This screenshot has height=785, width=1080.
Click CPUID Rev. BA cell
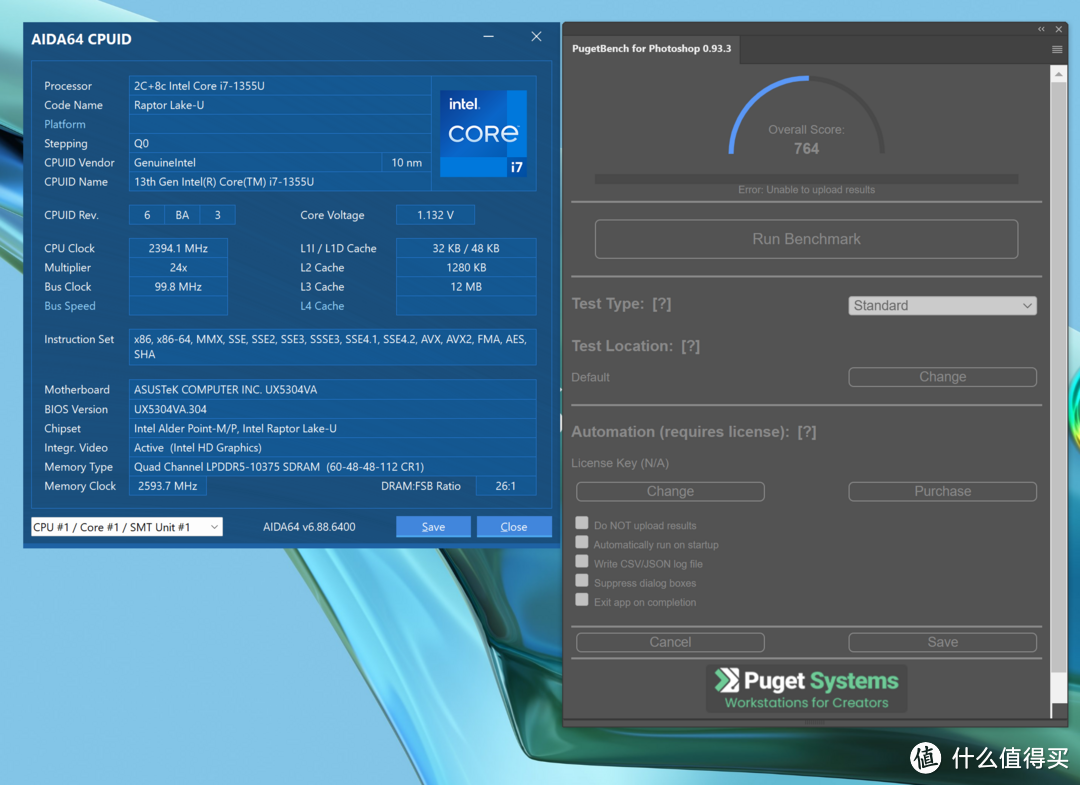pyautogui.click(x=182, y=215)
